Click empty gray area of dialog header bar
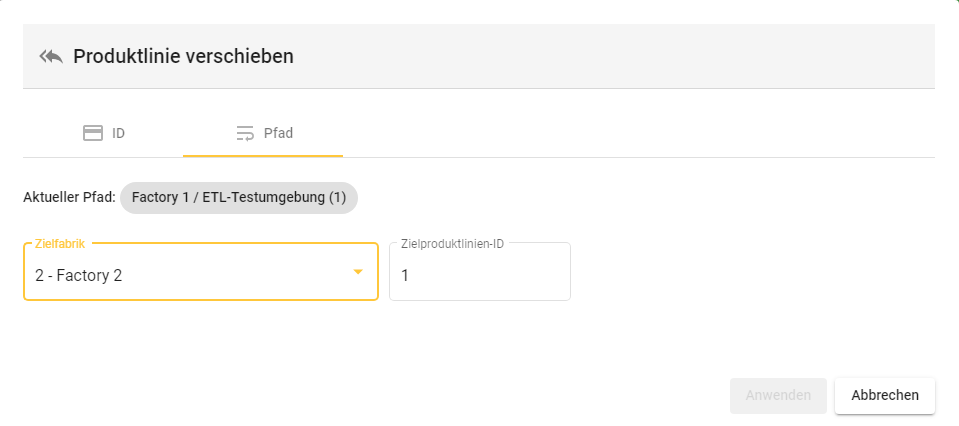This screenshot has height=426, width=959. [650, 56]
